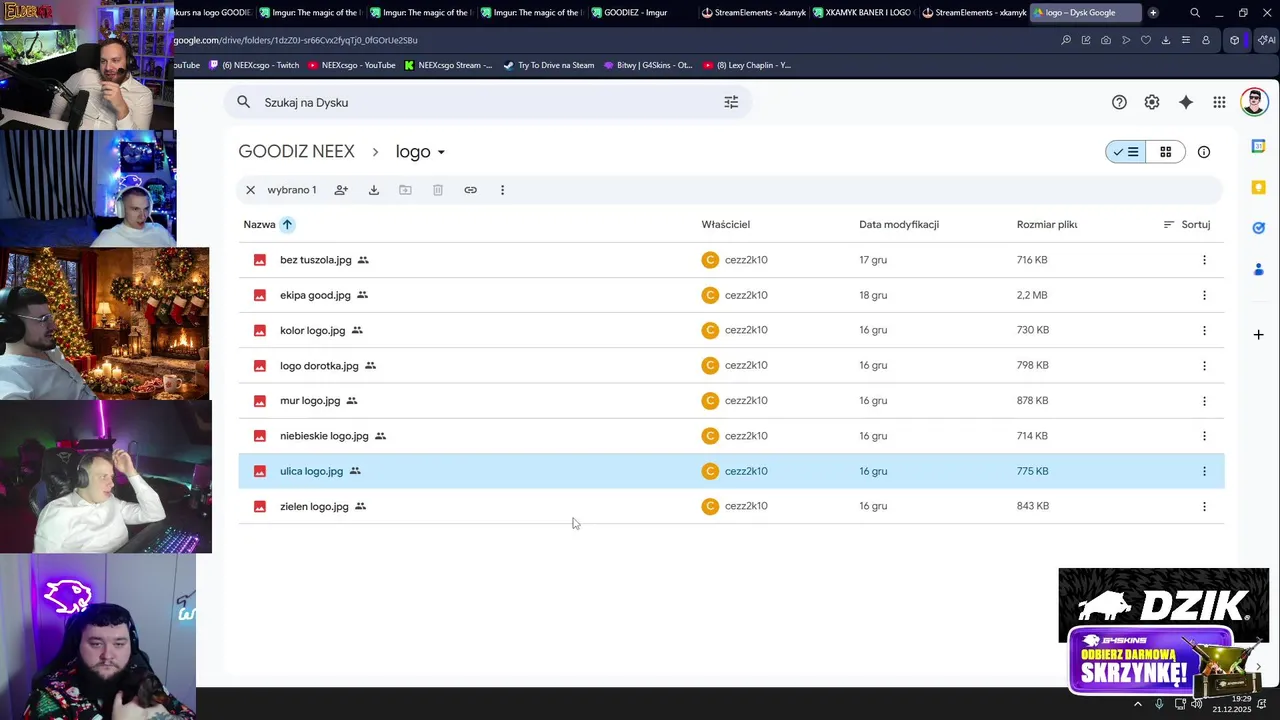Click the share (add person) icon in toolbar
Image resolution: width=1280 pixels, height=720 pixels.
click(x=341, y=190)
